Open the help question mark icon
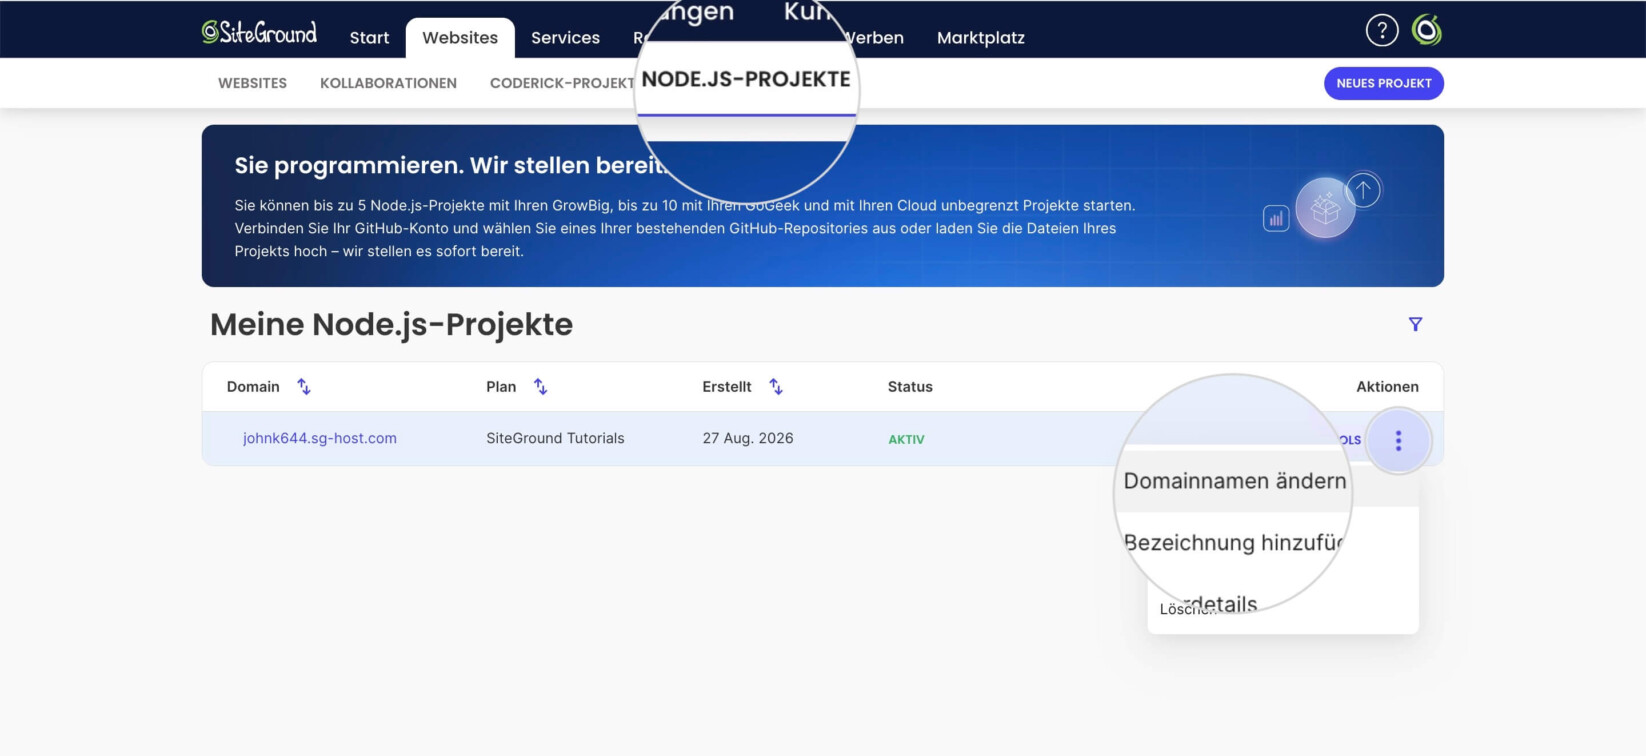1646x756 pixels. click(1382, 31)
